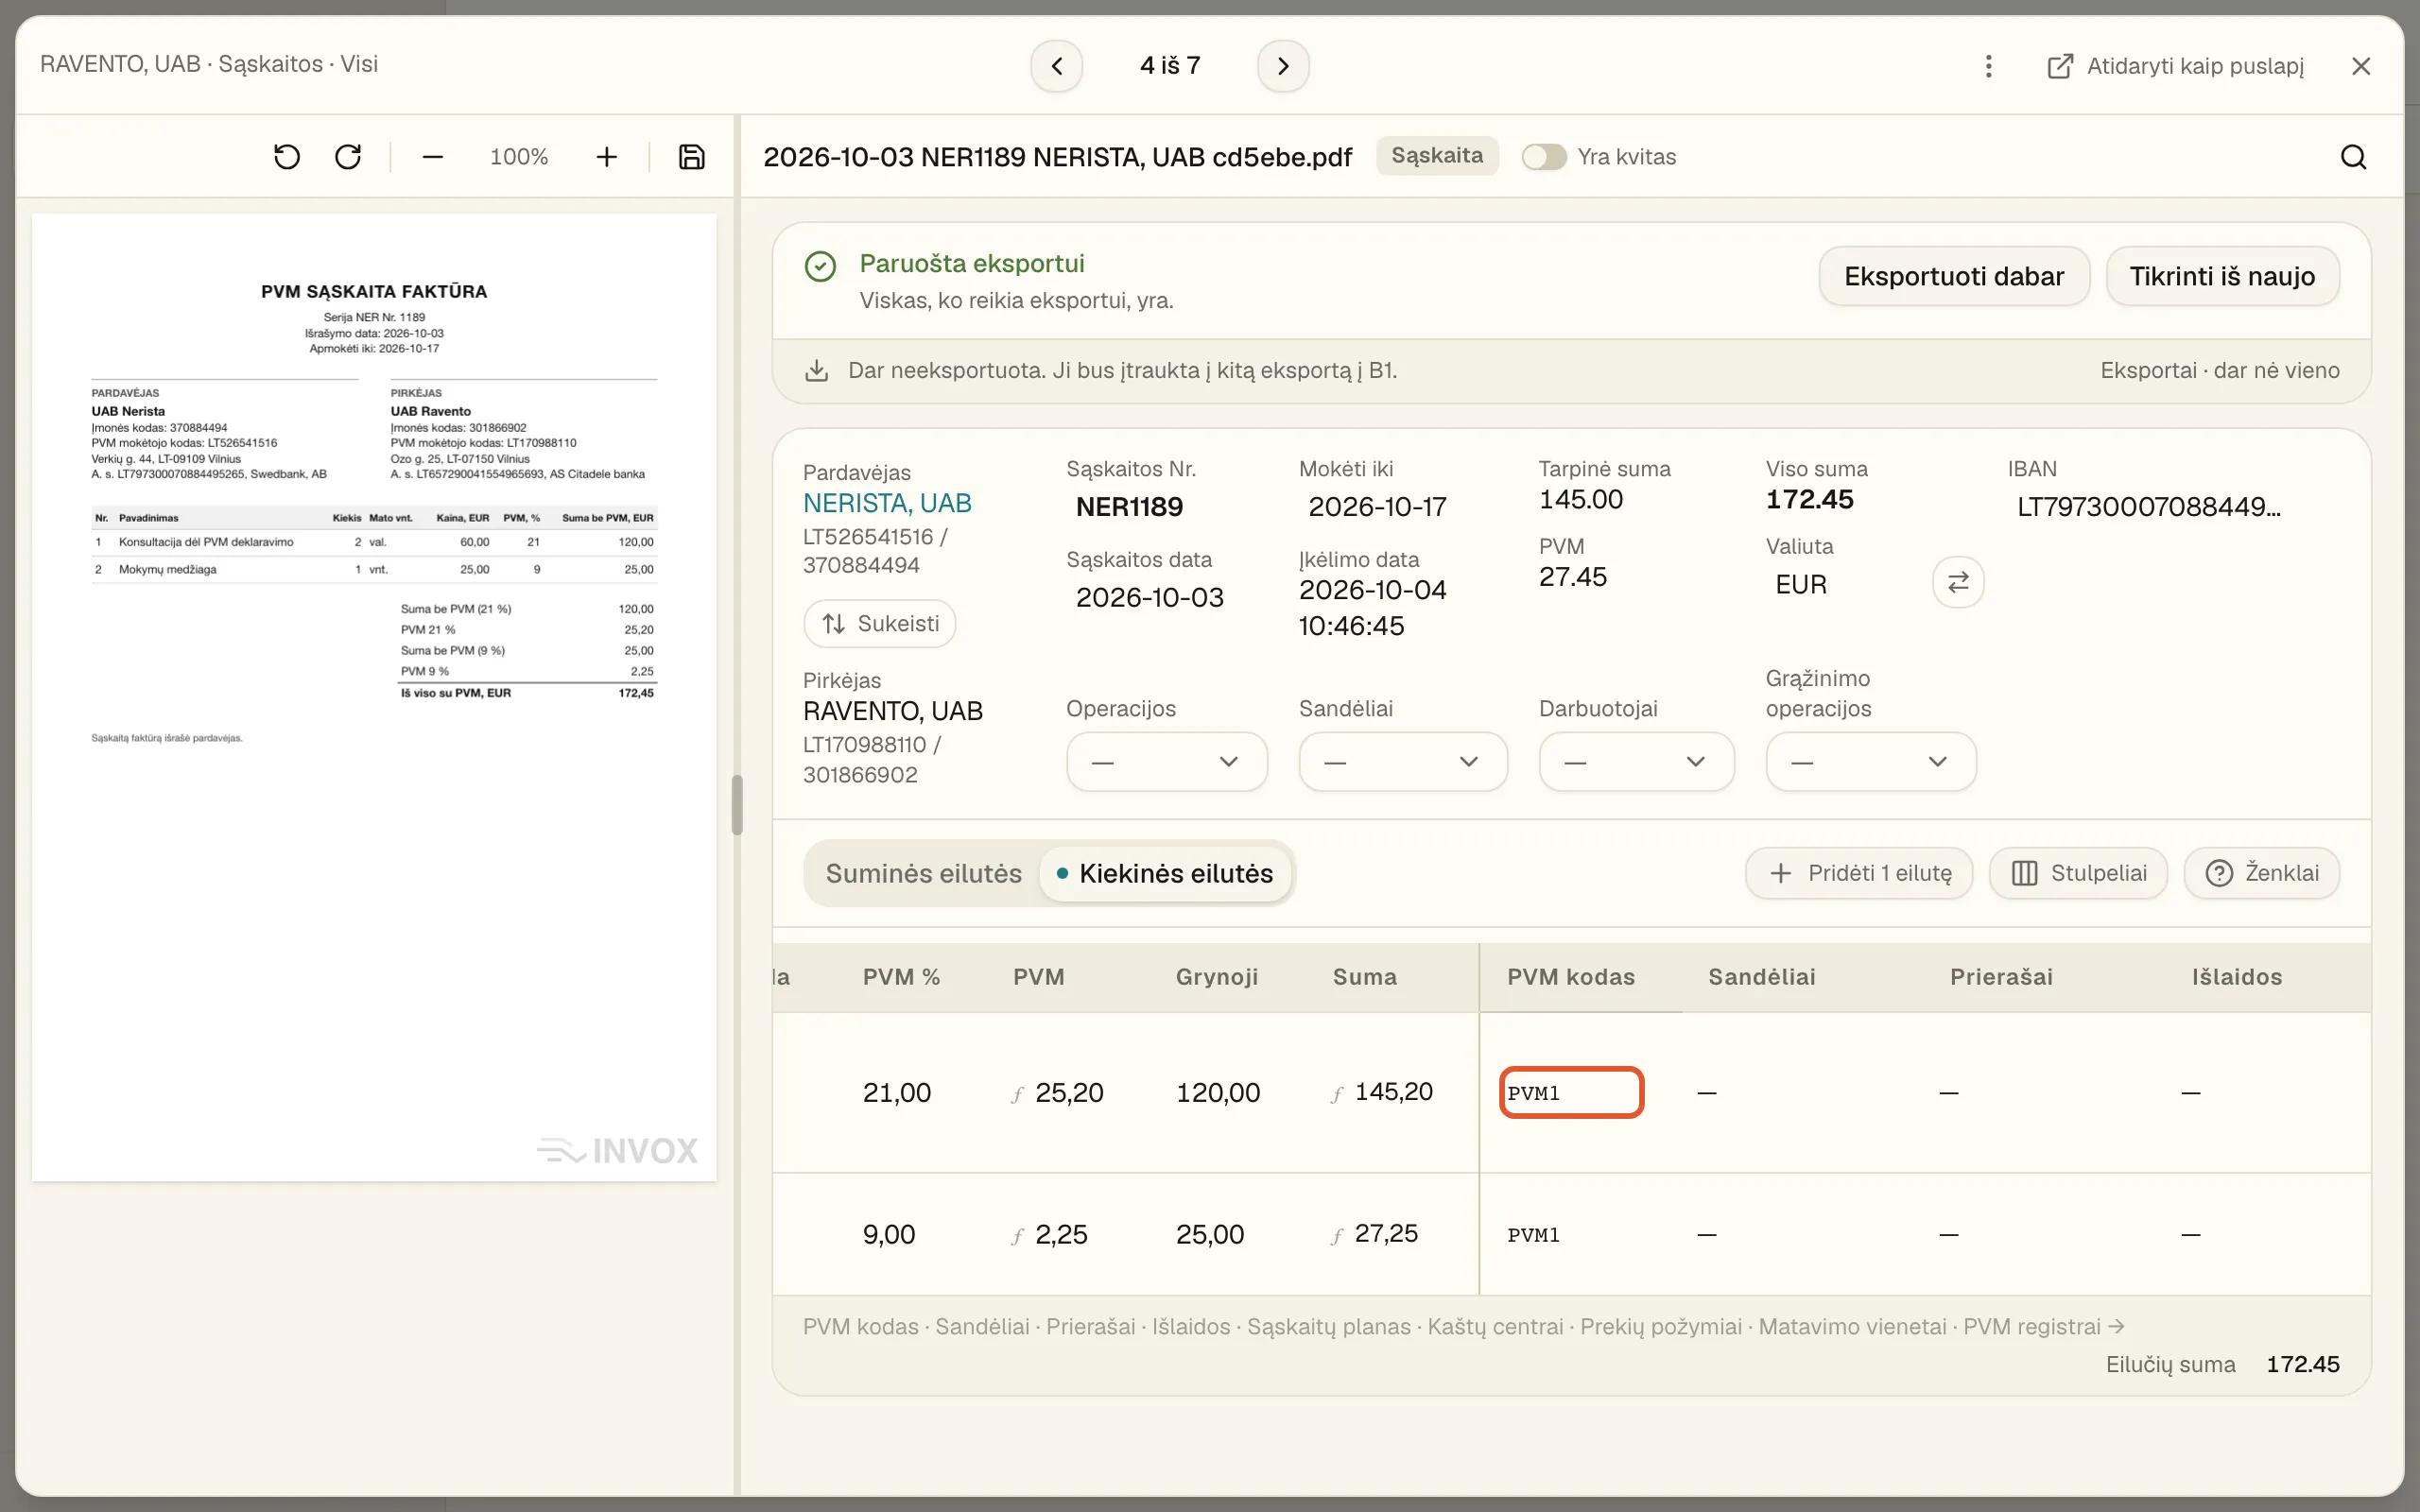The height and width of the screenshot is (1512, 2420).
Task: Open Stulpeliai column settings
Action: click(2078, 873)
